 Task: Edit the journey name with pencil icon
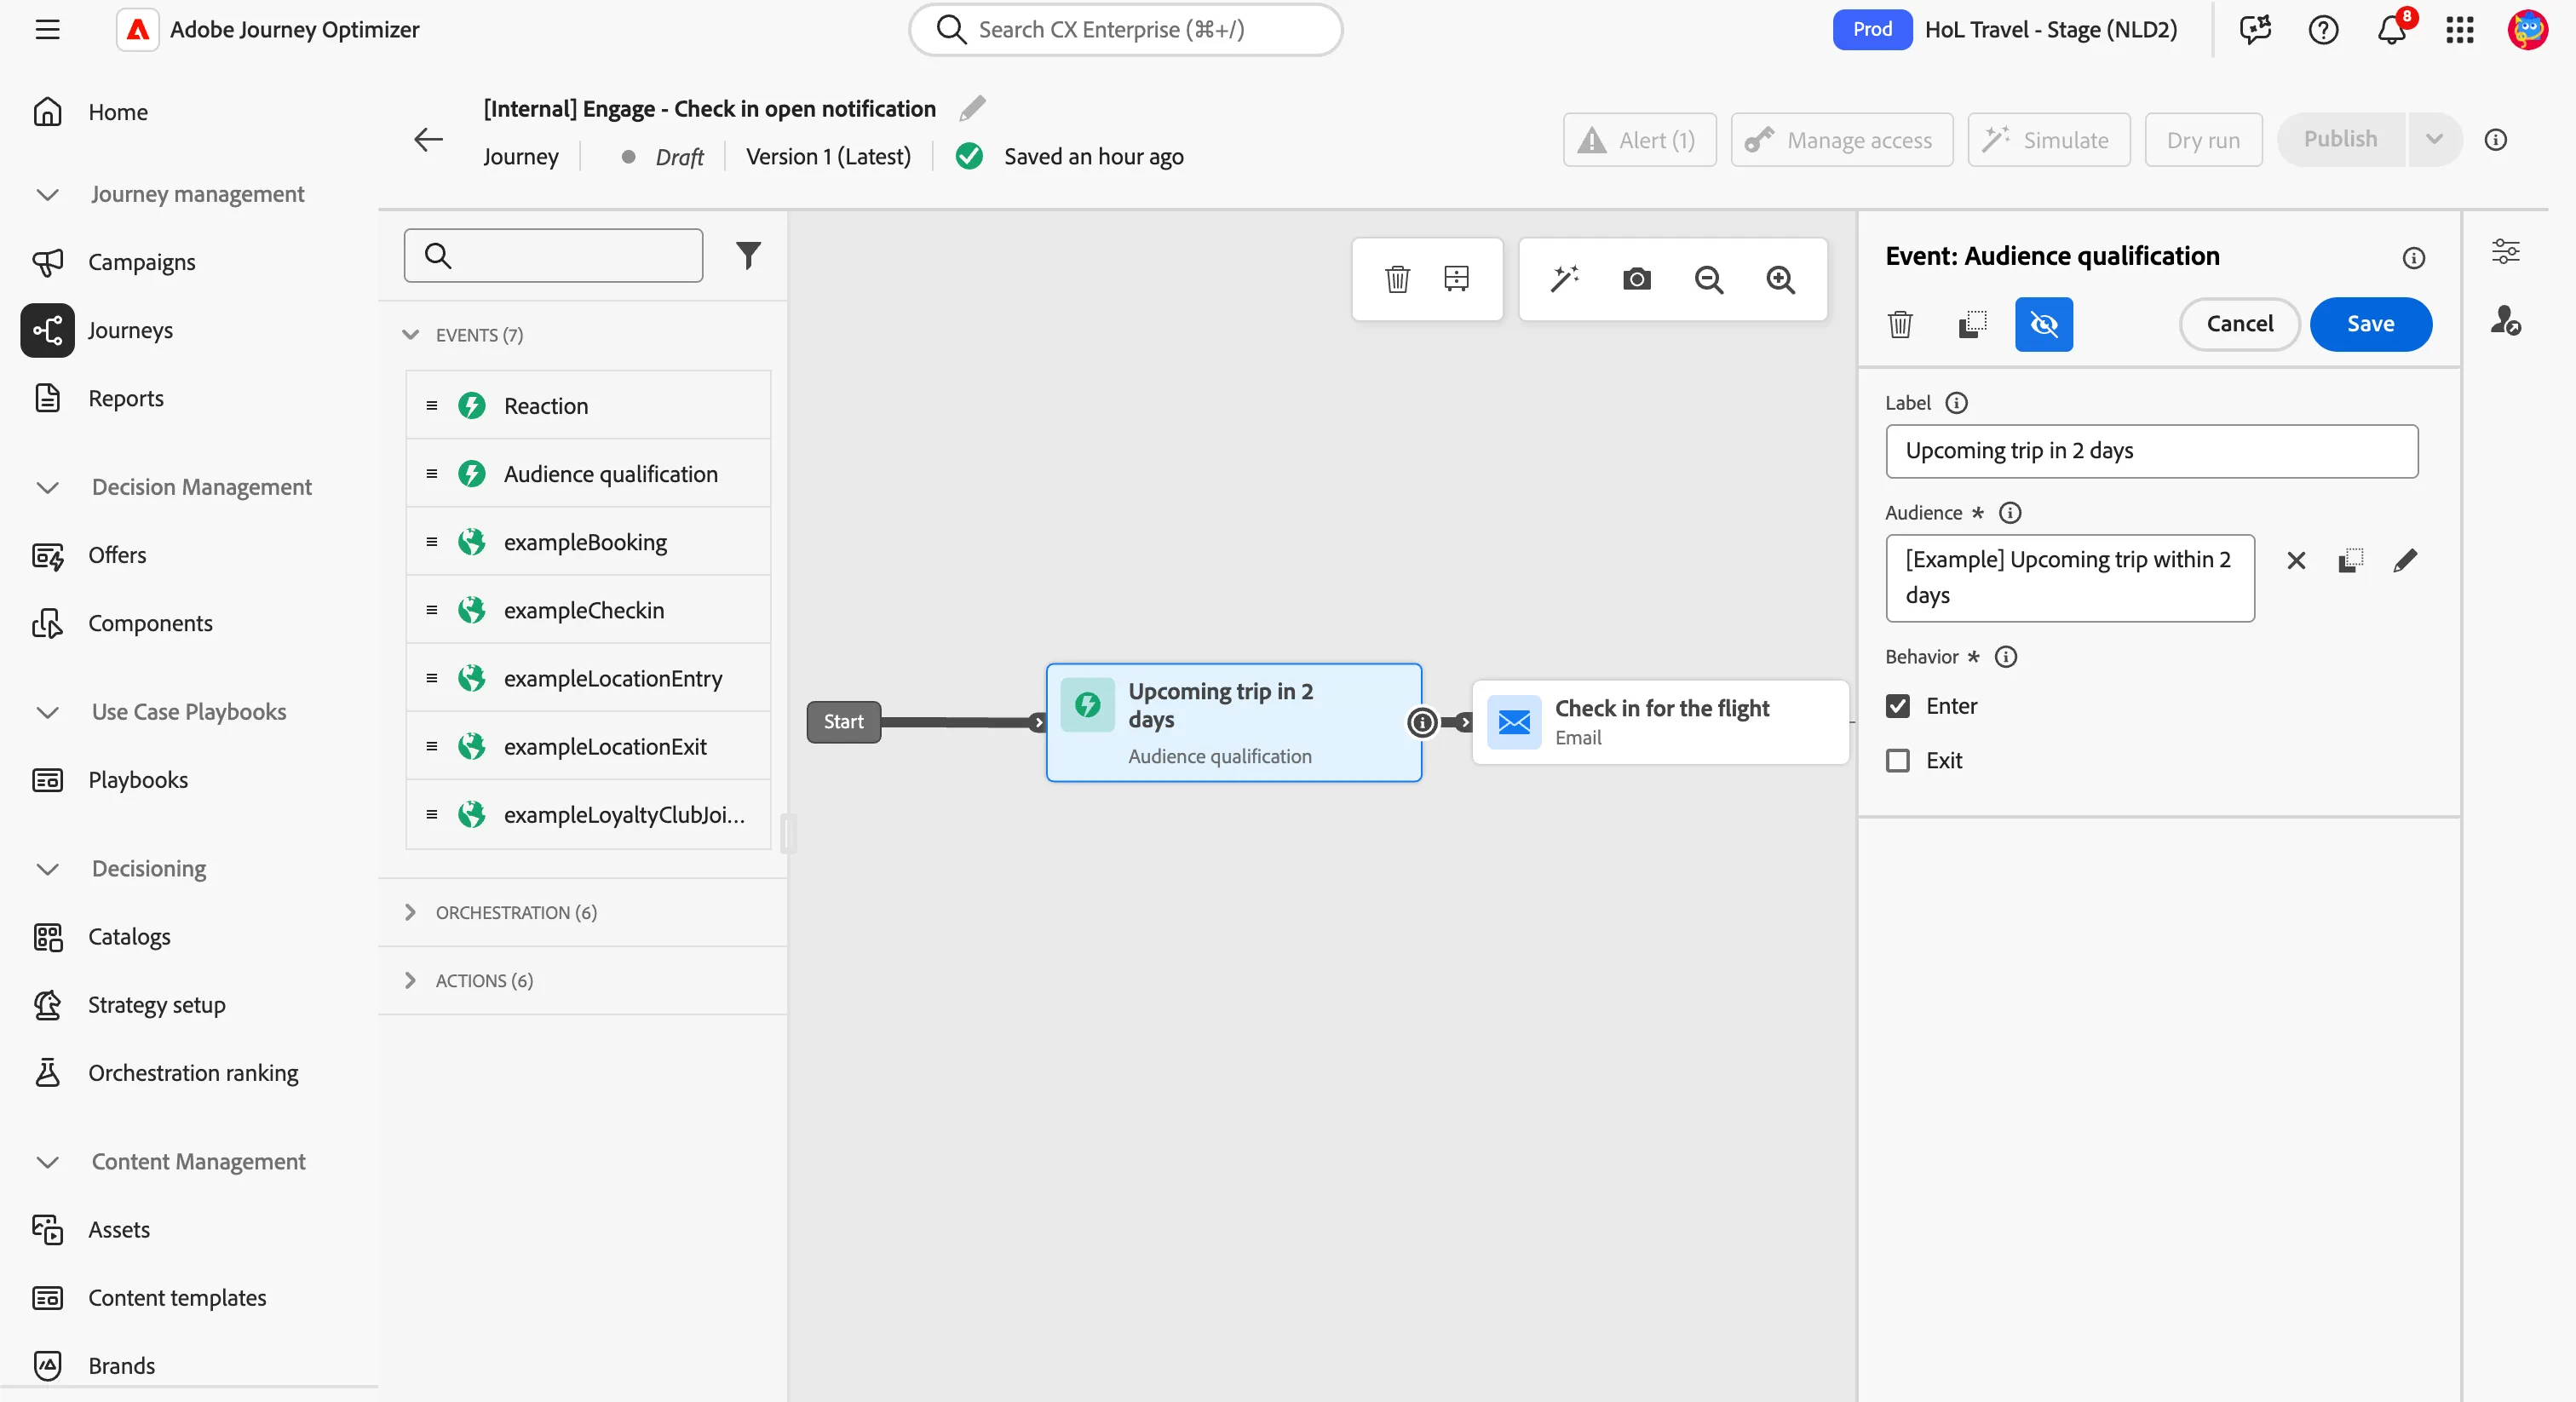coord(972,108)
